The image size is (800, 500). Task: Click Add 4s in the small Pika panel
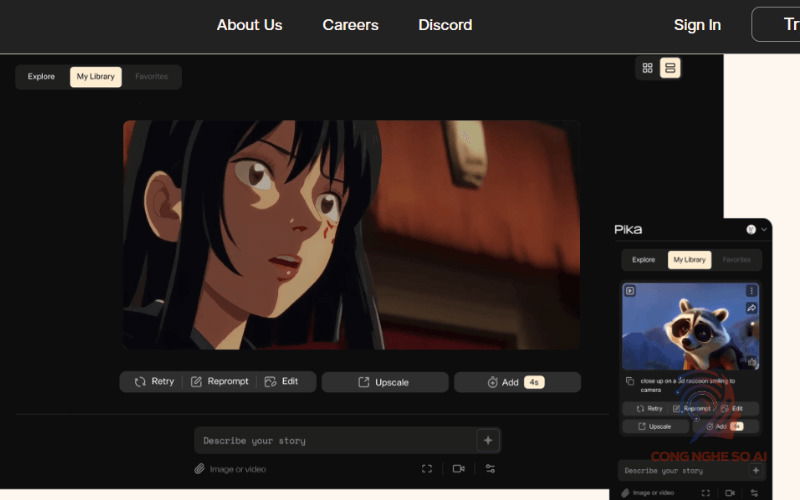click(725, 427)
